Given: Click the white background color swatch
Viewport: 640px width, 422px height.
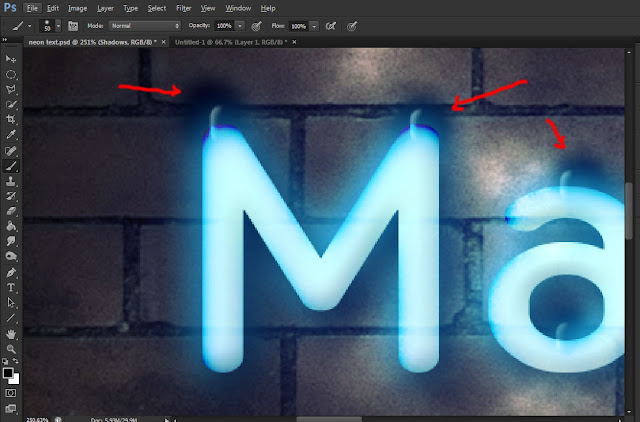Looking at the screenshot, I should [16, 380].
